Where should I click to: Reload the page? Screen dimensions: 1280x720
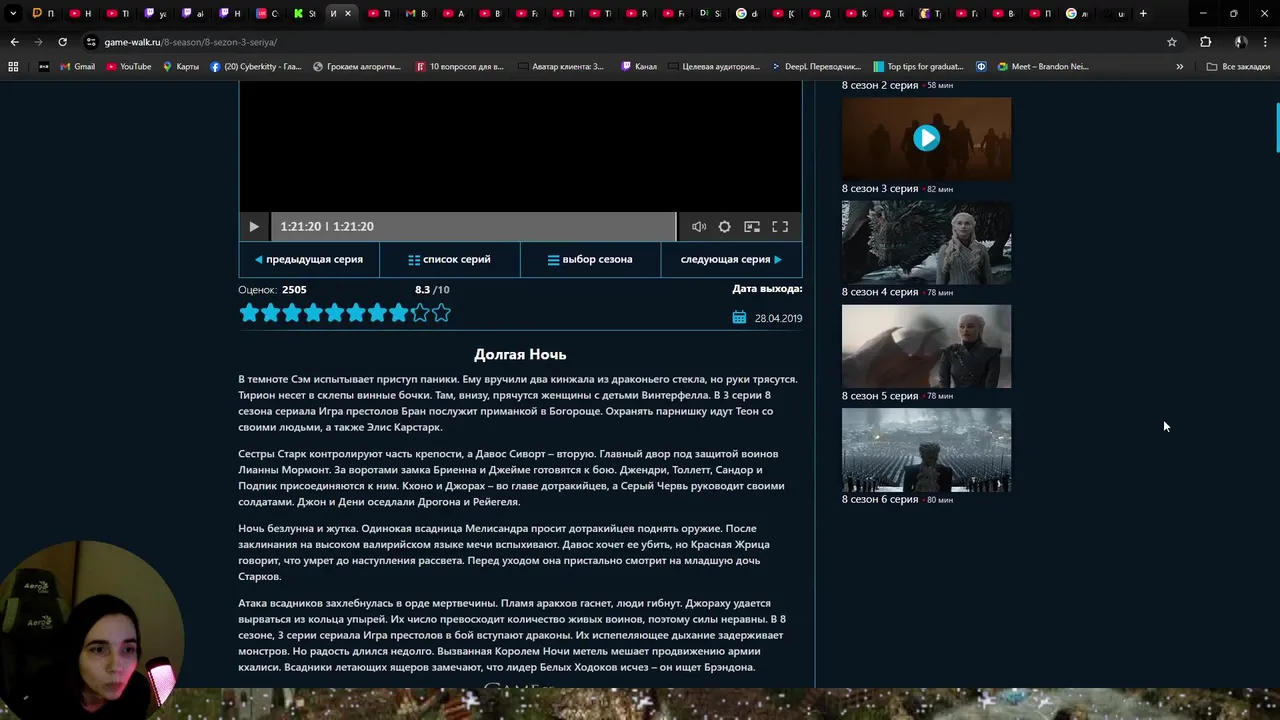(62, 42)
